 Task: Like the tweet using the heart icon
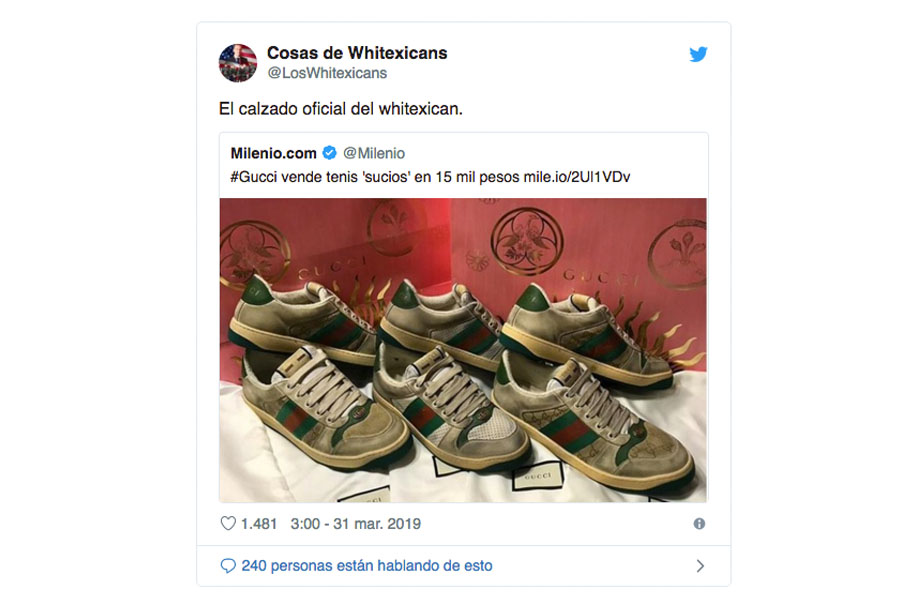click(228, 523)
